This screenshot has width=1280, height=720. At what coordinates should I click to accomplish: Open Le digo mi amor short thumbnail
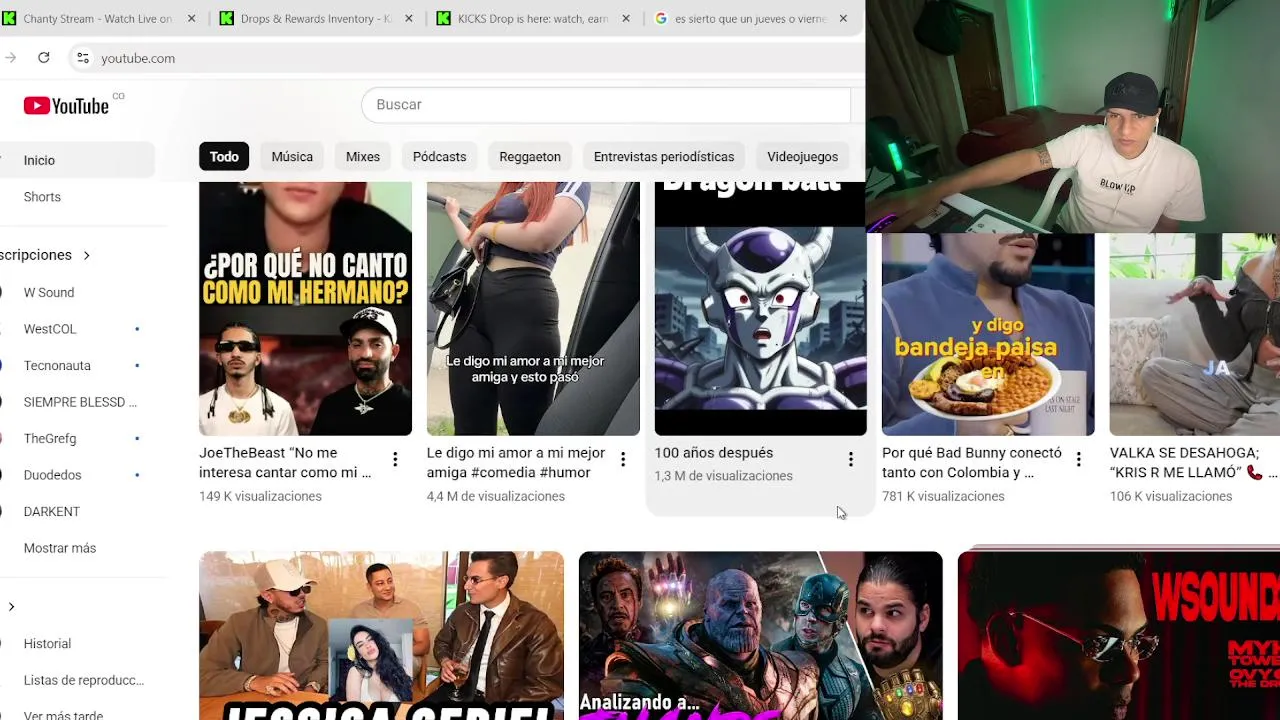533,309
